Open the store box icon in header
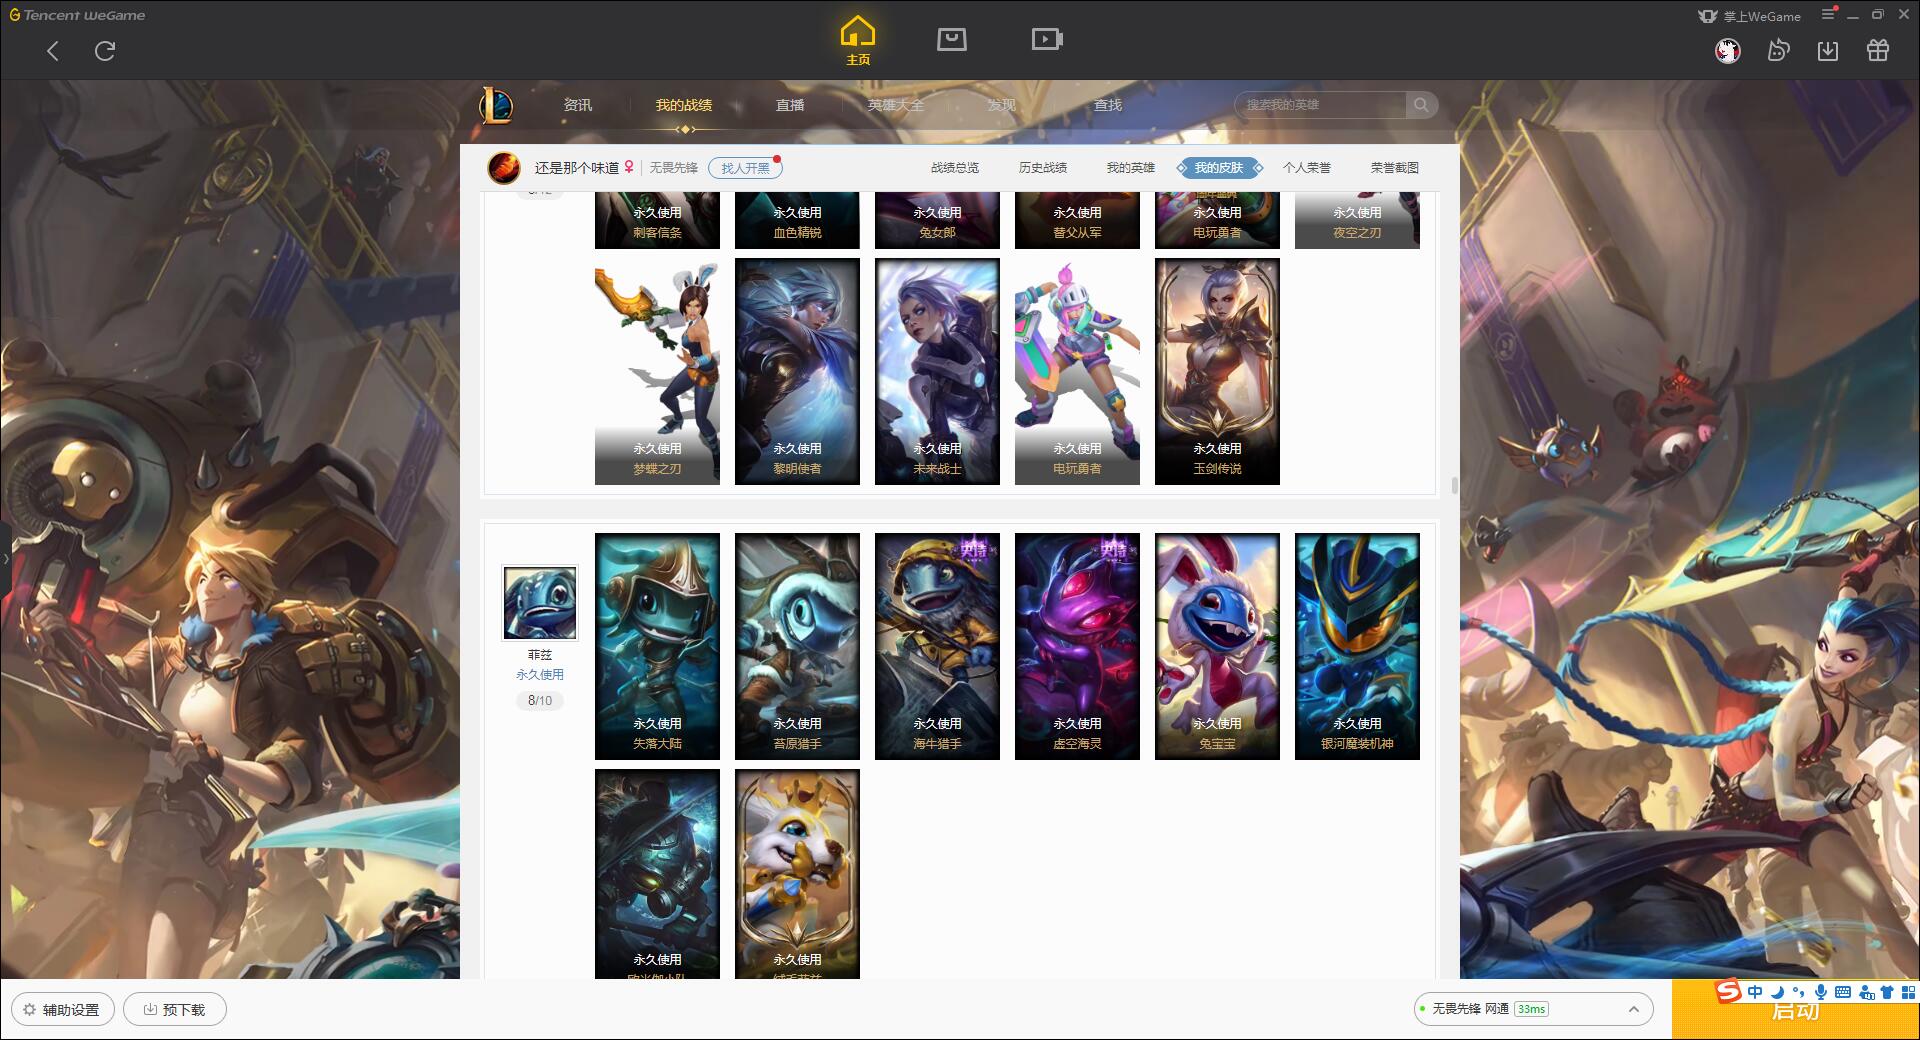Image resolution: width=1920 pixels, height=1040 pixels. click(951, 39)
